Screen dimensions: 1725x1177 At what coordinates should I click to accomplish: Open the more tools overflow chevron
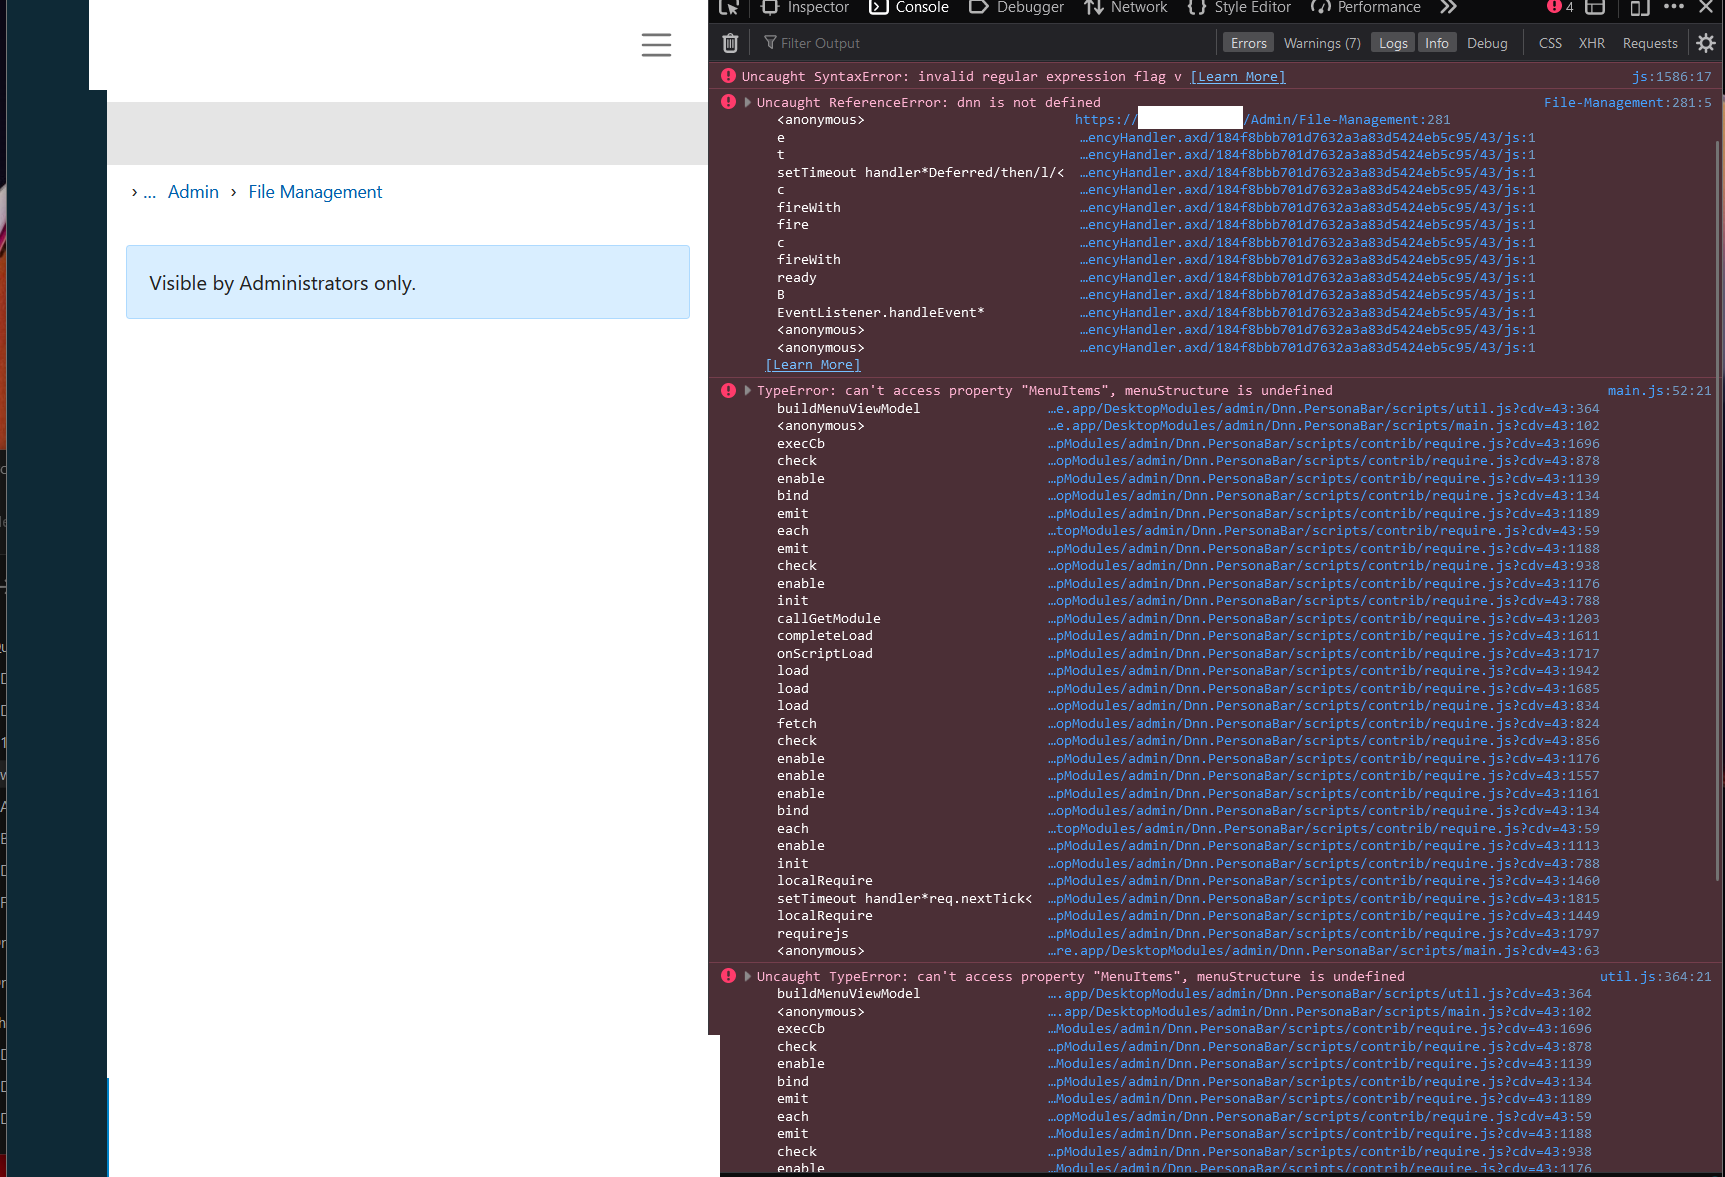click(x=1448, y=8)
